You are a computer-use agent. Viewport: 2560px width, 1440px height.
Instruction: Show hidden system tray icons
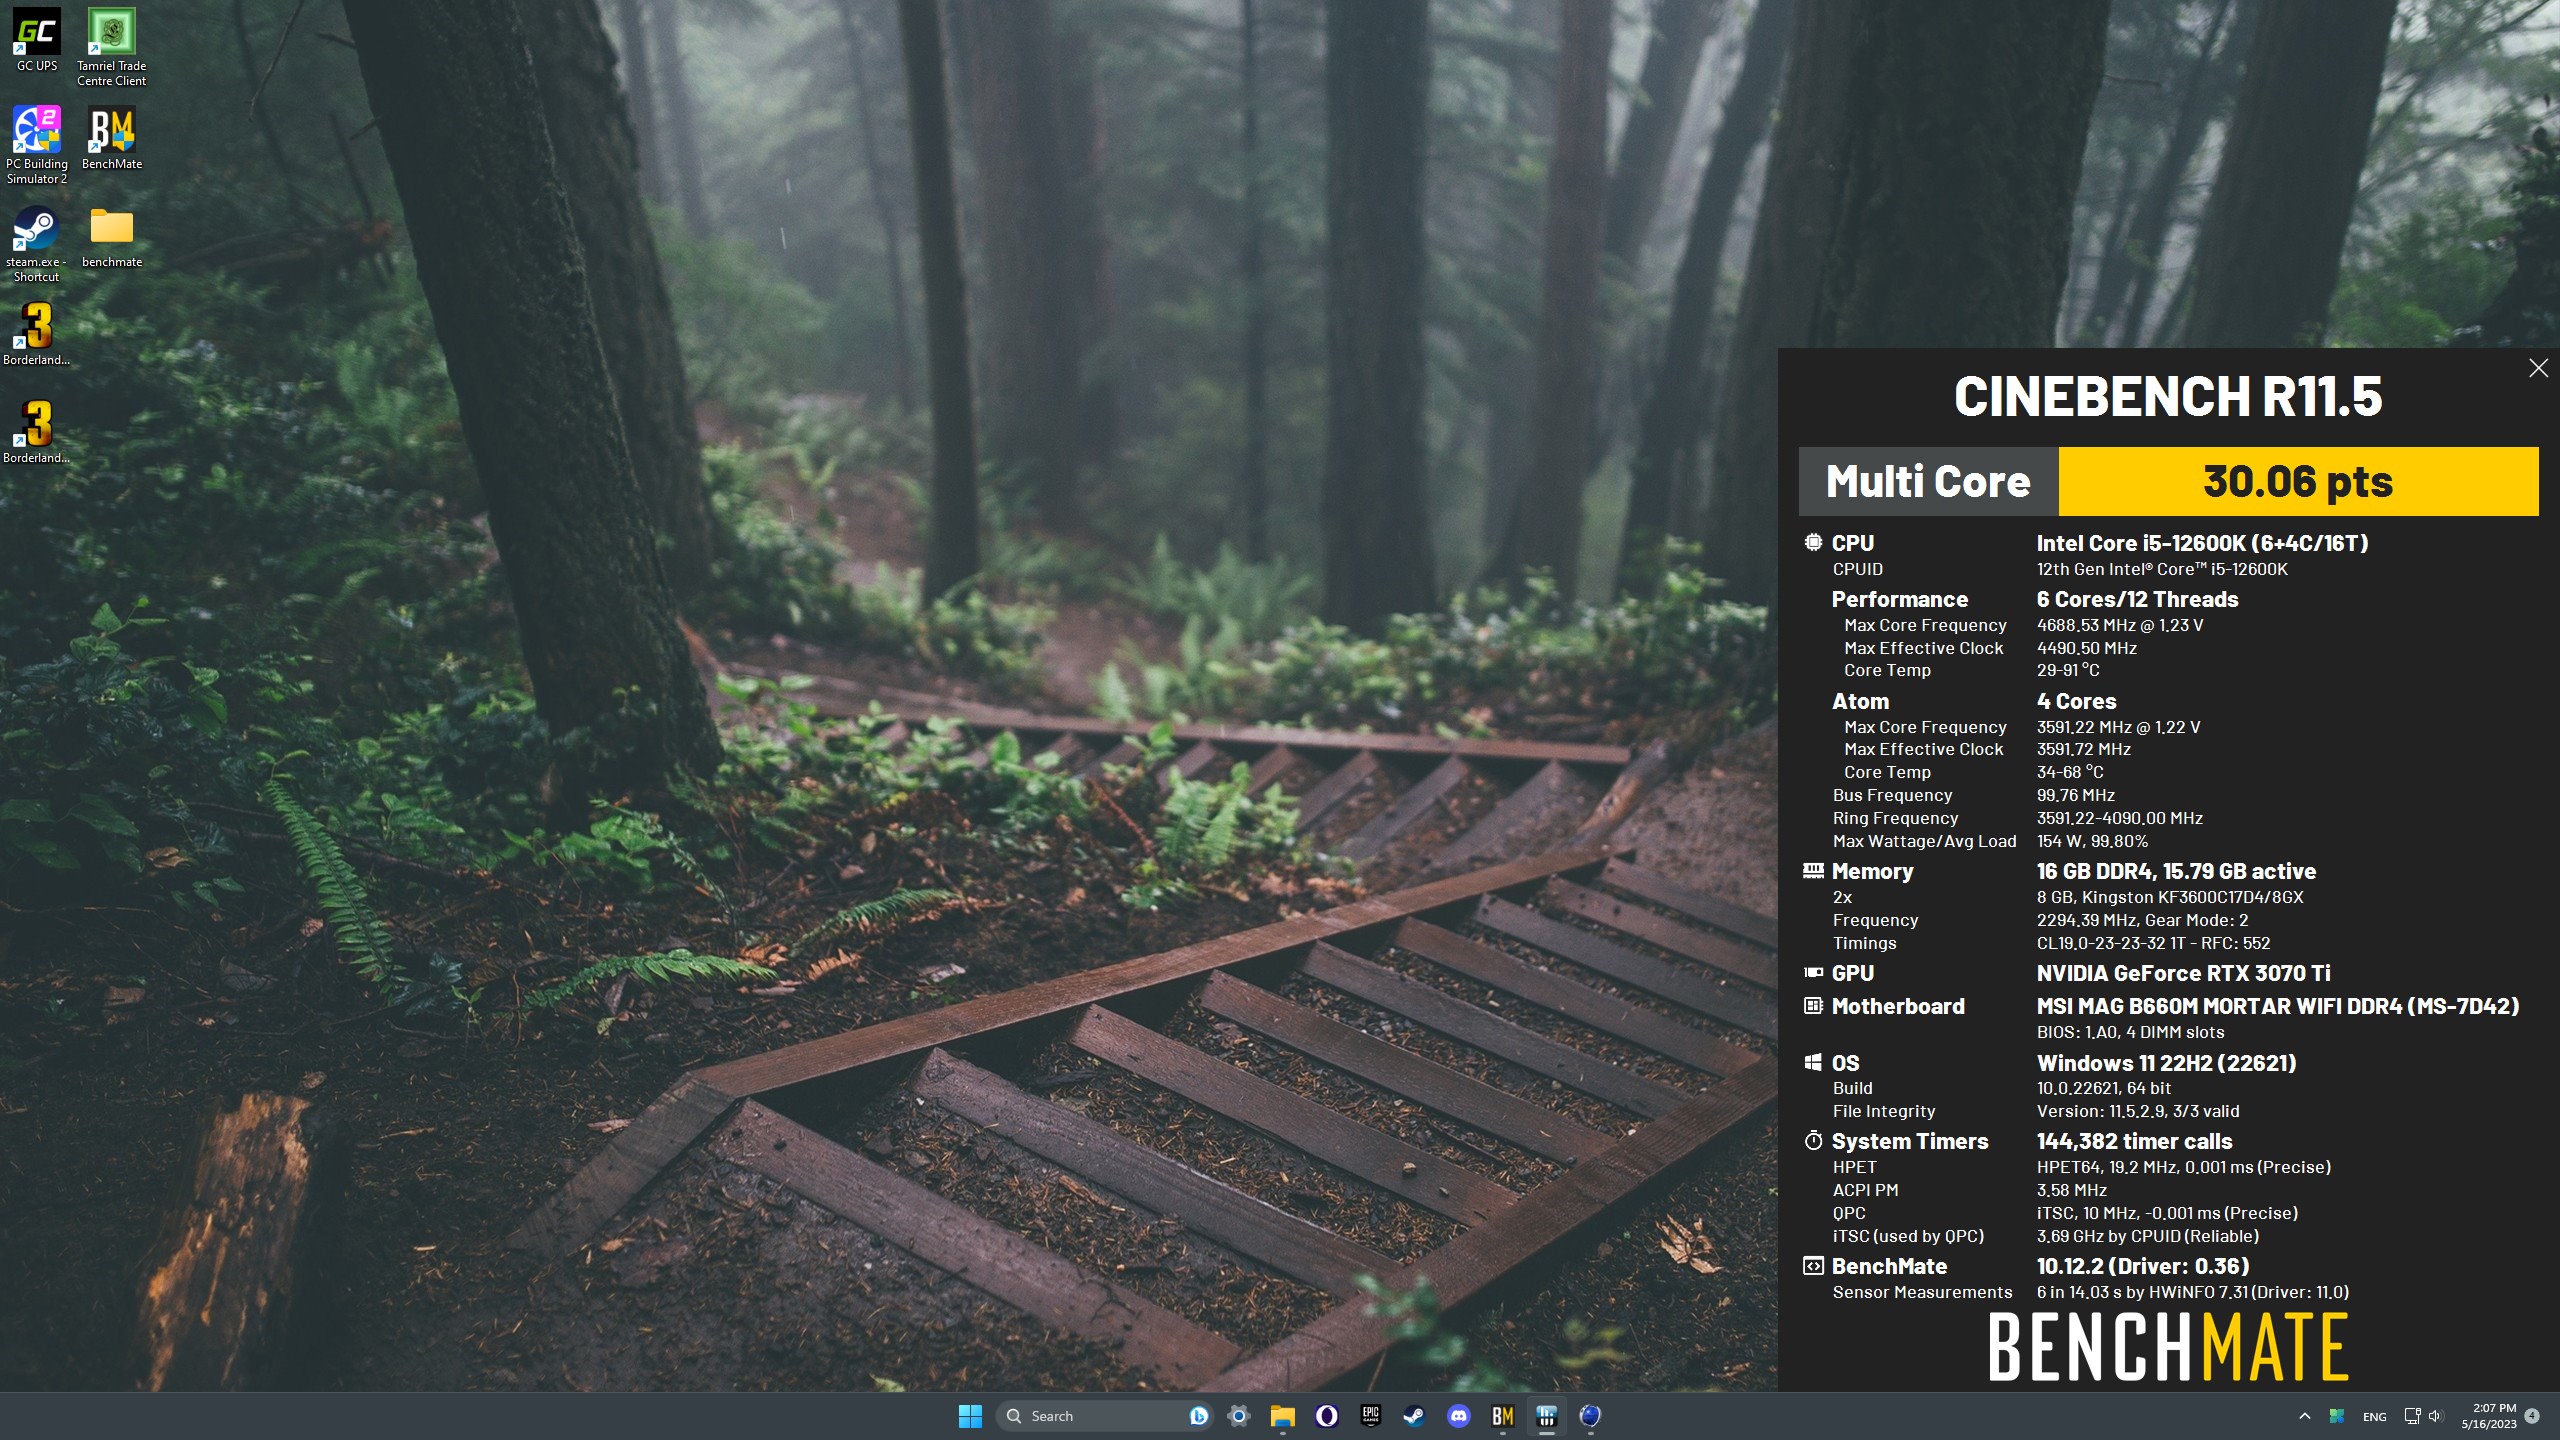pyautogui.click(x=2305, y=1416)
